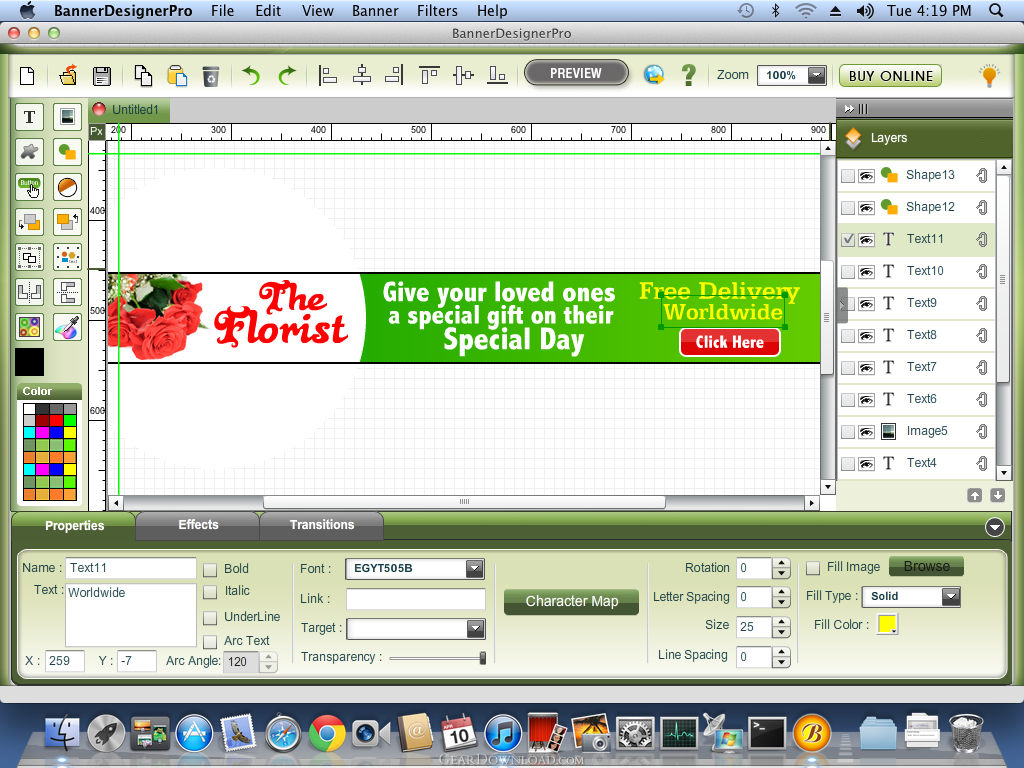Image resolution: width=1024 pixels, height=768 pixels.
Task: Check the Fill Image checkbox
Action: coord(813,568)
